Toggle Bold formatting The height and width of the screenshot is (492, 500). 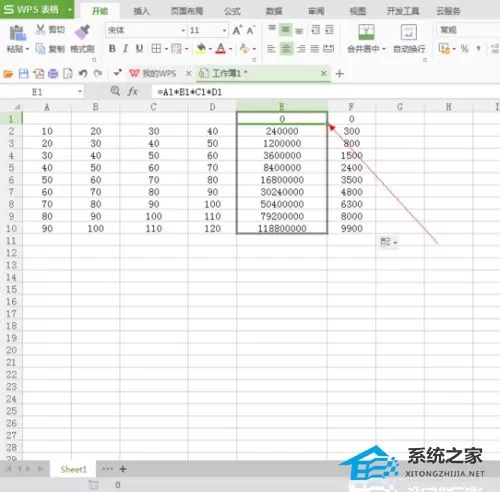point(112,49)
